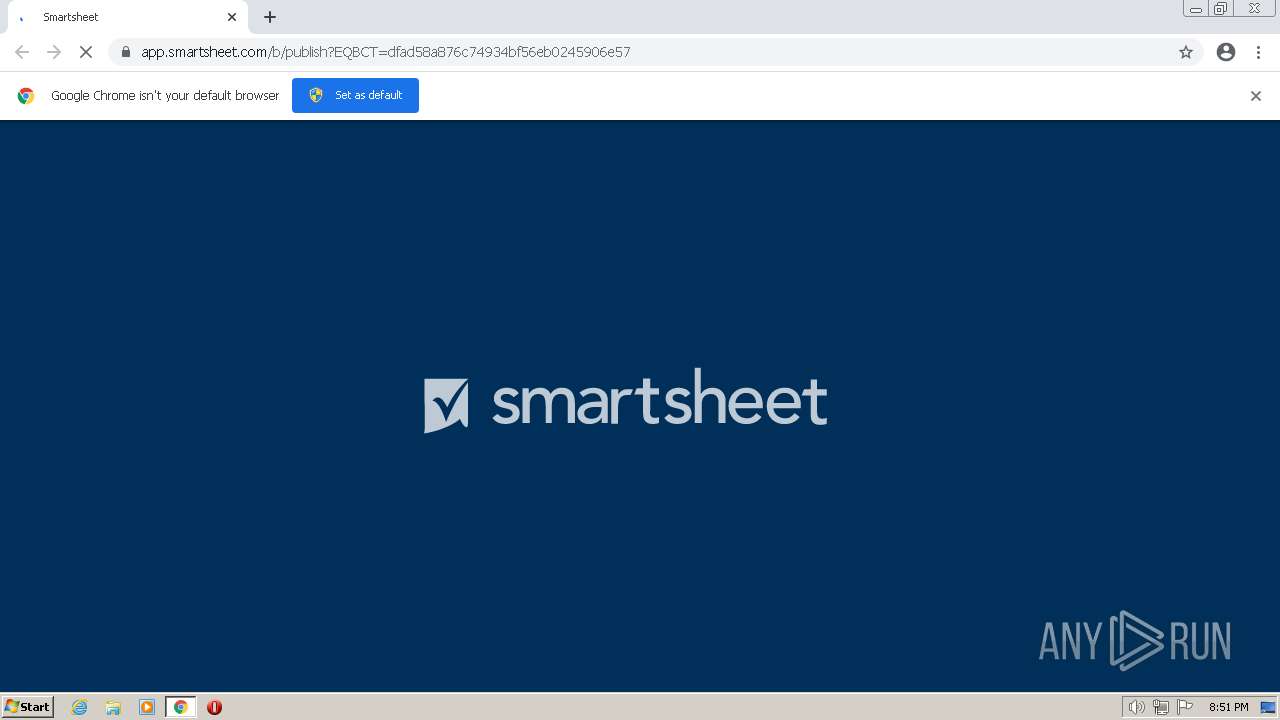Close the Smartsheet tab
The width and height of the screenshot is (1280, 720).
pos(232,17)
